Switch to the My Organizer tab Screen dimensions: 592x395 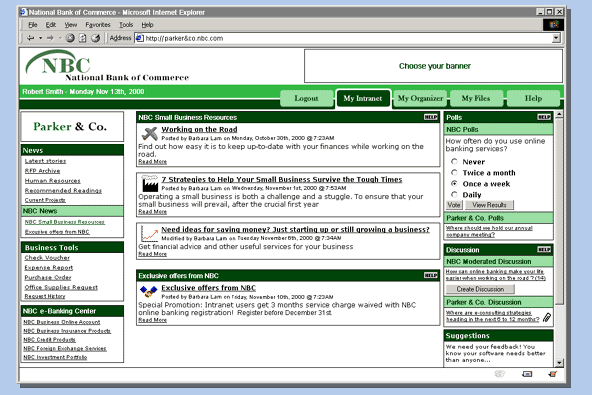click(420, 99)
